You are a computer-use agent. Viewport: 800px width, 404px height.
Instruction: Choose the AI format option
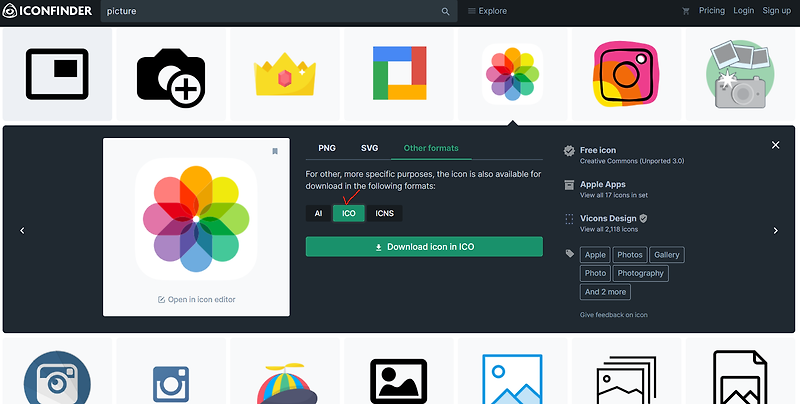(x=318, y=213)
